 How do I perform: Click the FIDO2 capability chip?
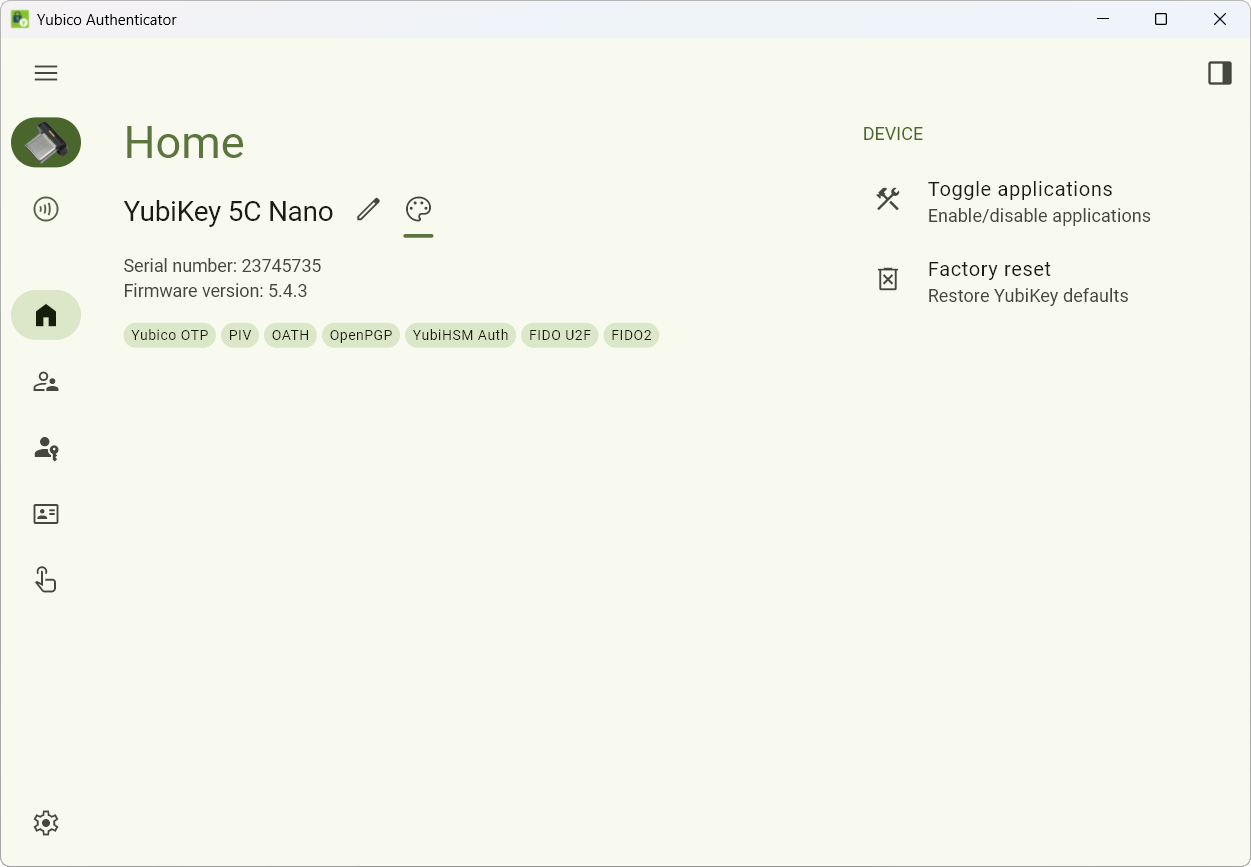point(631,335)
